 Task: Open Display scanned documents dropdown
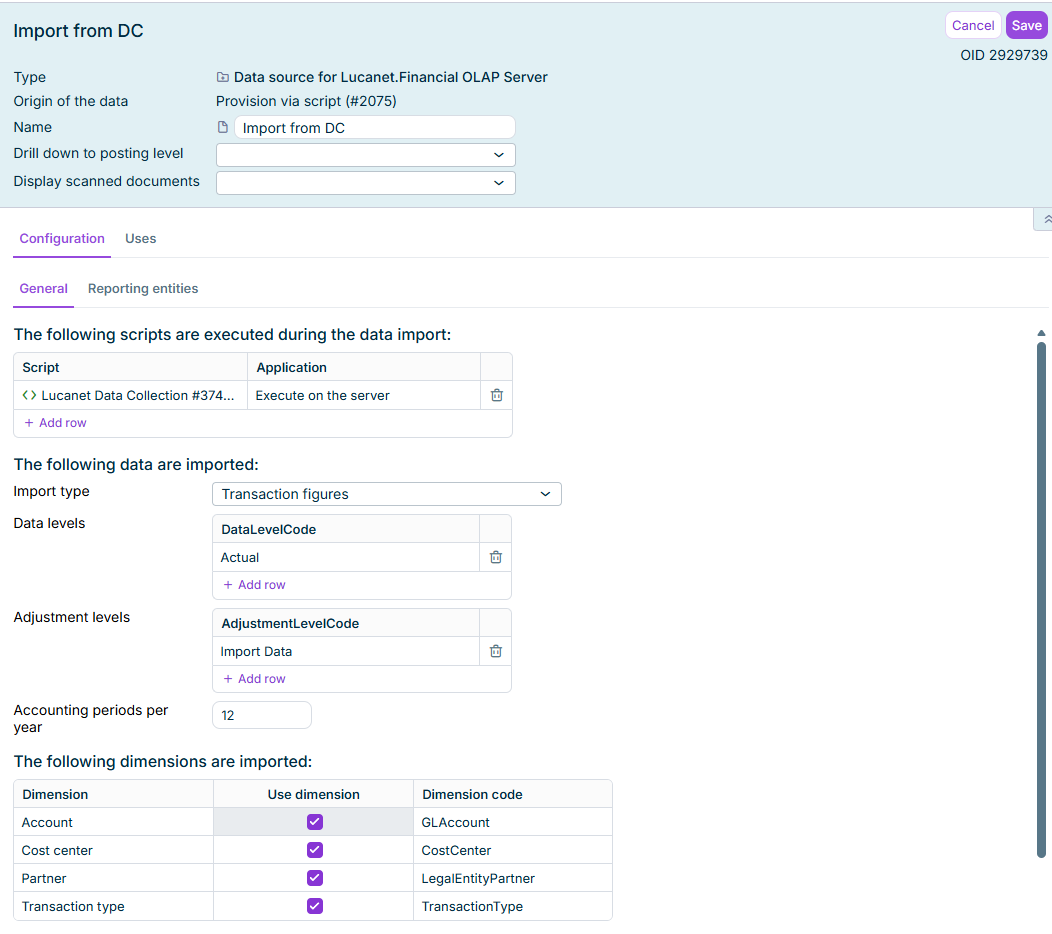366,183
